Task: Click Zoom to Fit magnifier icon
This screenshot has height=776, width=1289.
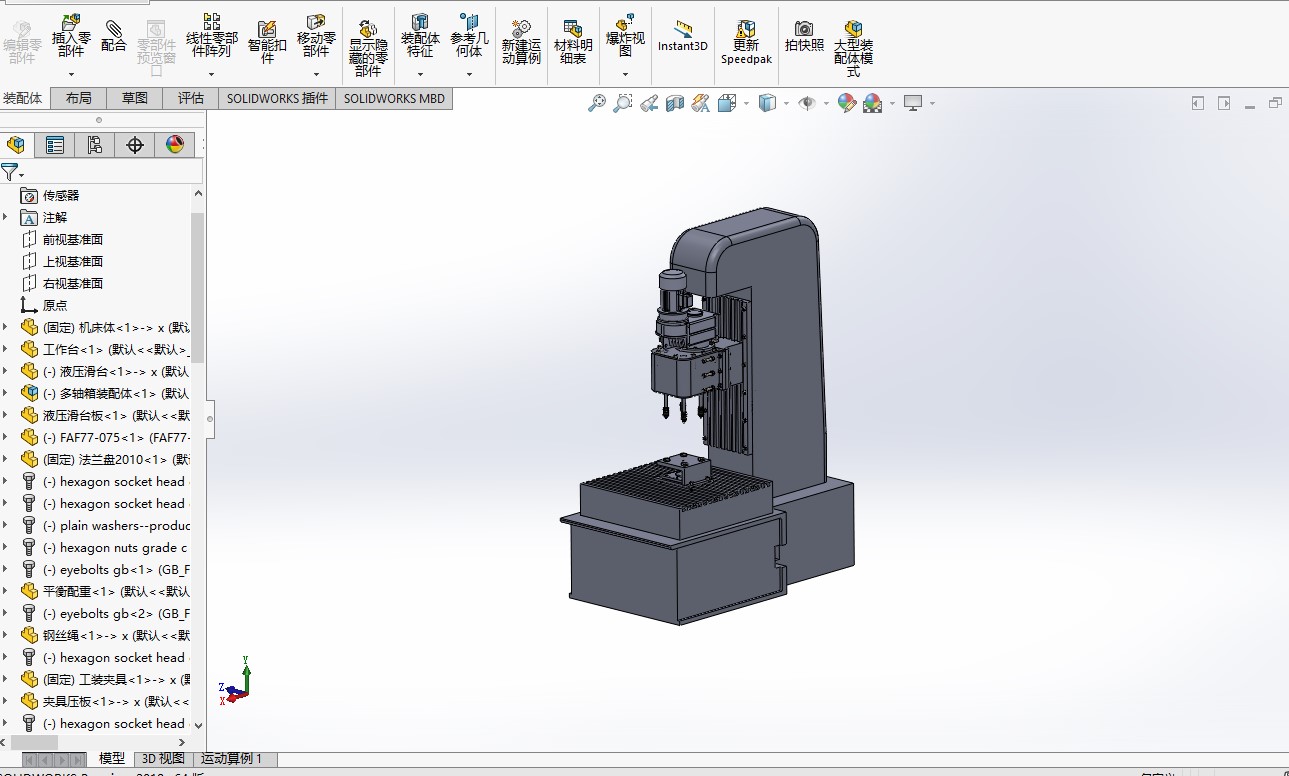Action: tap(597, 103)
